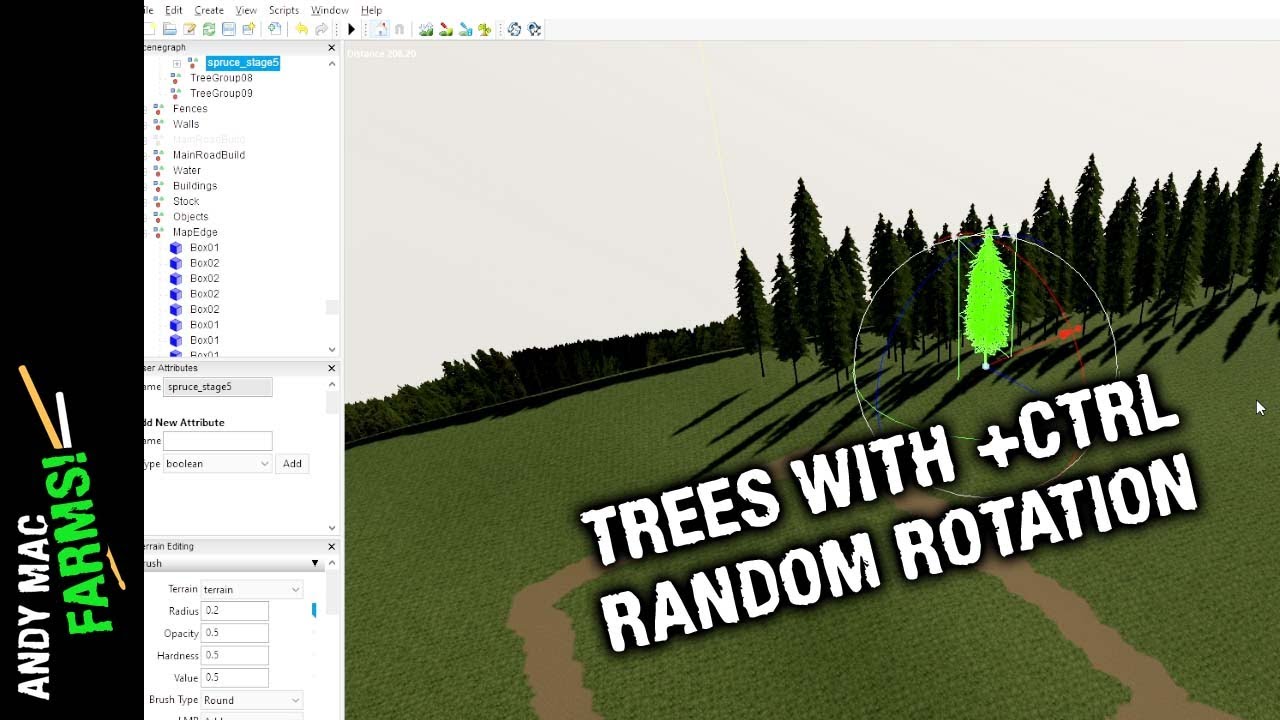Click the node icon beside MainRoadBuild
Viewport: 1280px width, 720px height.
[158, 155]
